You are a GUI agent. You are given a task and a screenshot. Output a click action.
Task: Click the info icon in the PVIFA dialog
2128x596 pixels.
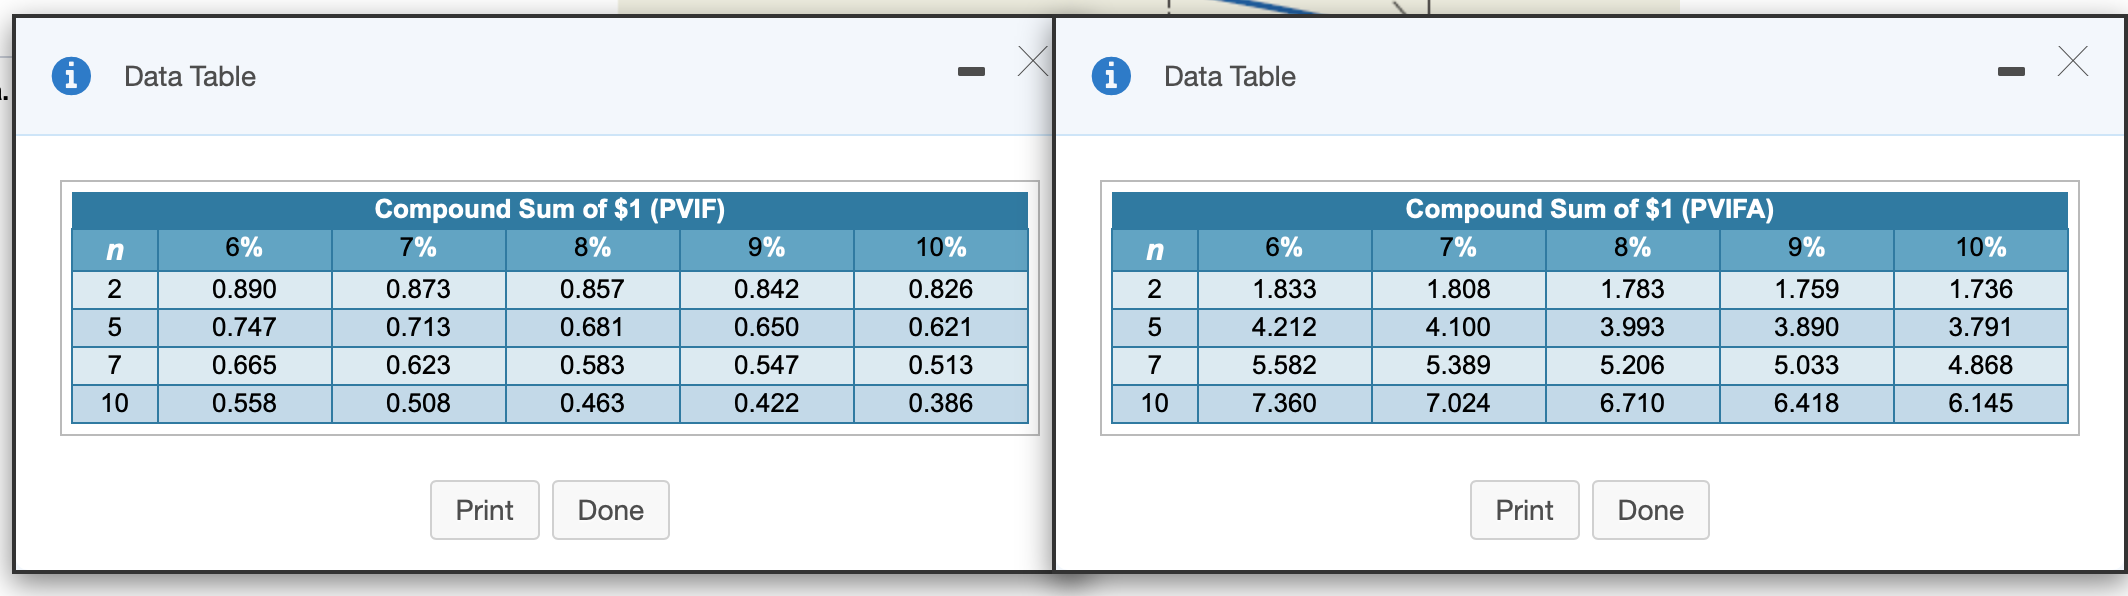(x=1111, y=76)
